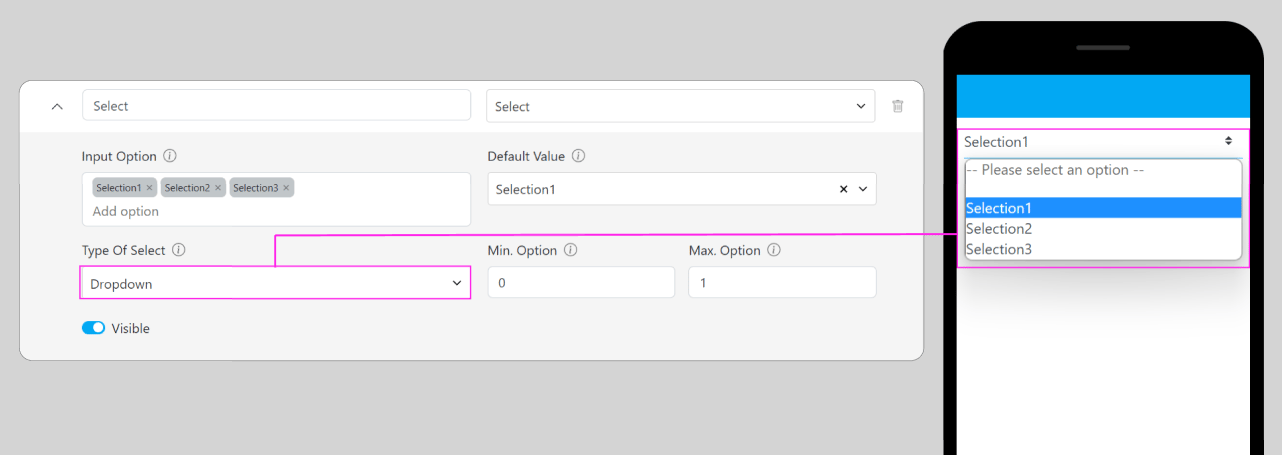Click the Selection1 default value text
The width and height of the screenshot is (1282, 455).
[525, 189]
